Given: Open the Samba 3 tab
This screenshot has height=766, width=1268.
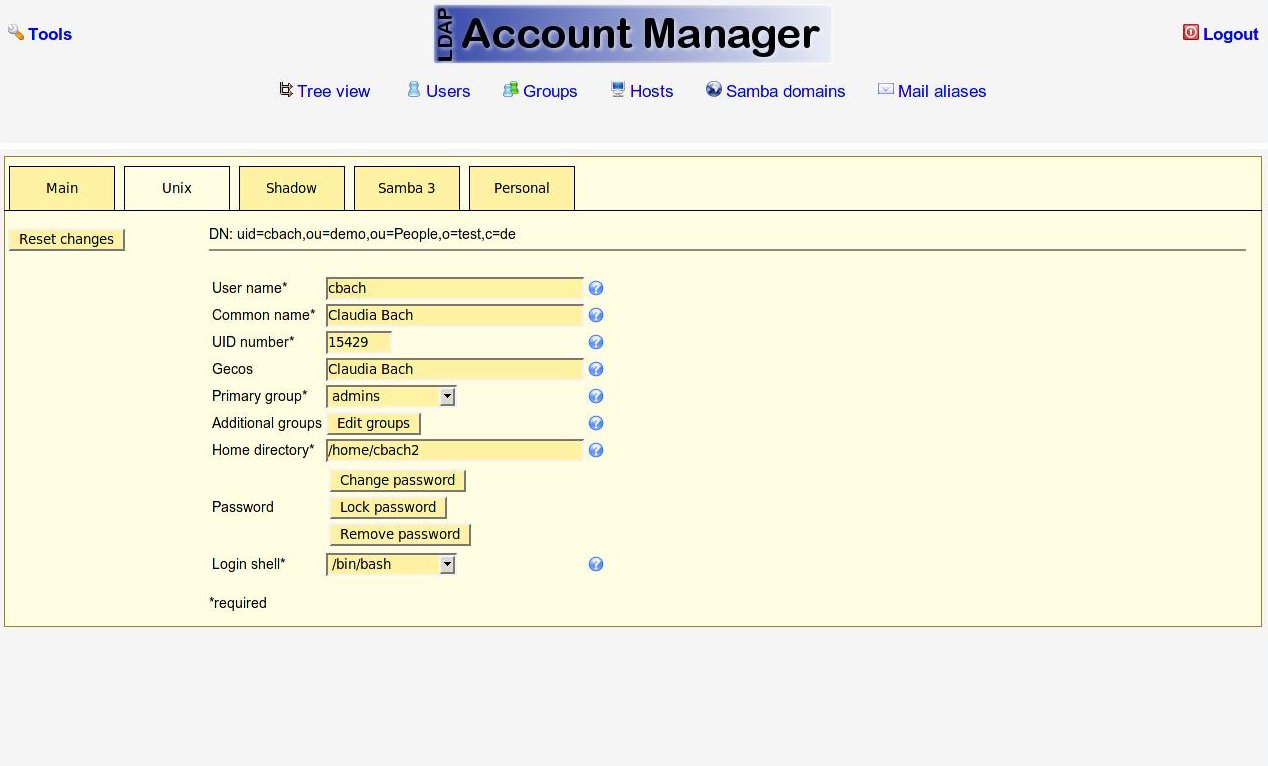Looking at the screenshot, I should 406,188.
